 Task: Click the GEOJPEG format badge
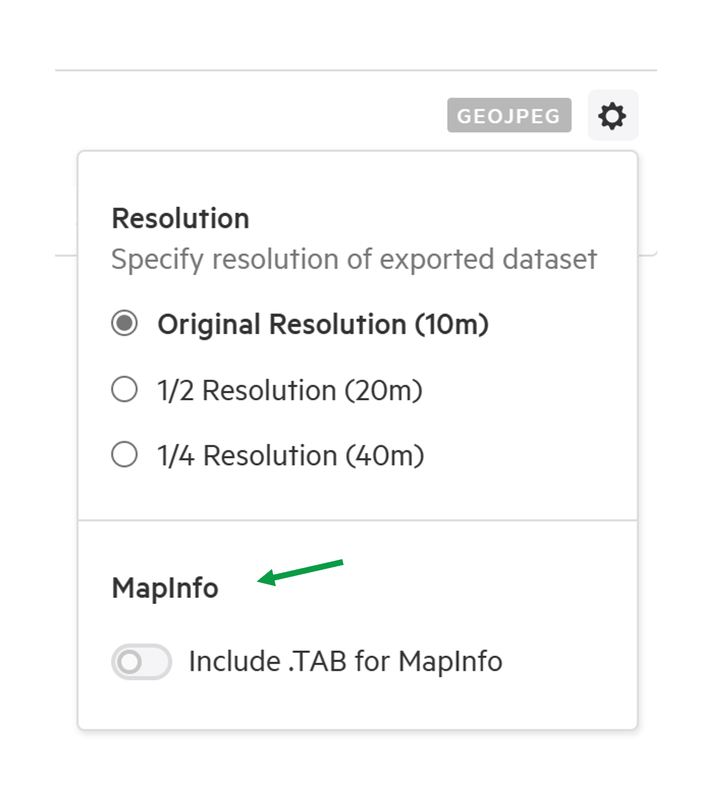tap(509, 115)
